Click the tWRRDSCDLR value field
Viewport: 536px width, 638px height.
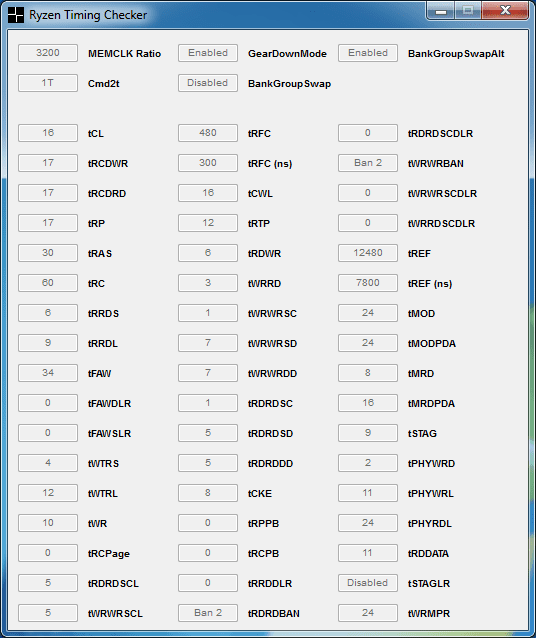(368, 223)
